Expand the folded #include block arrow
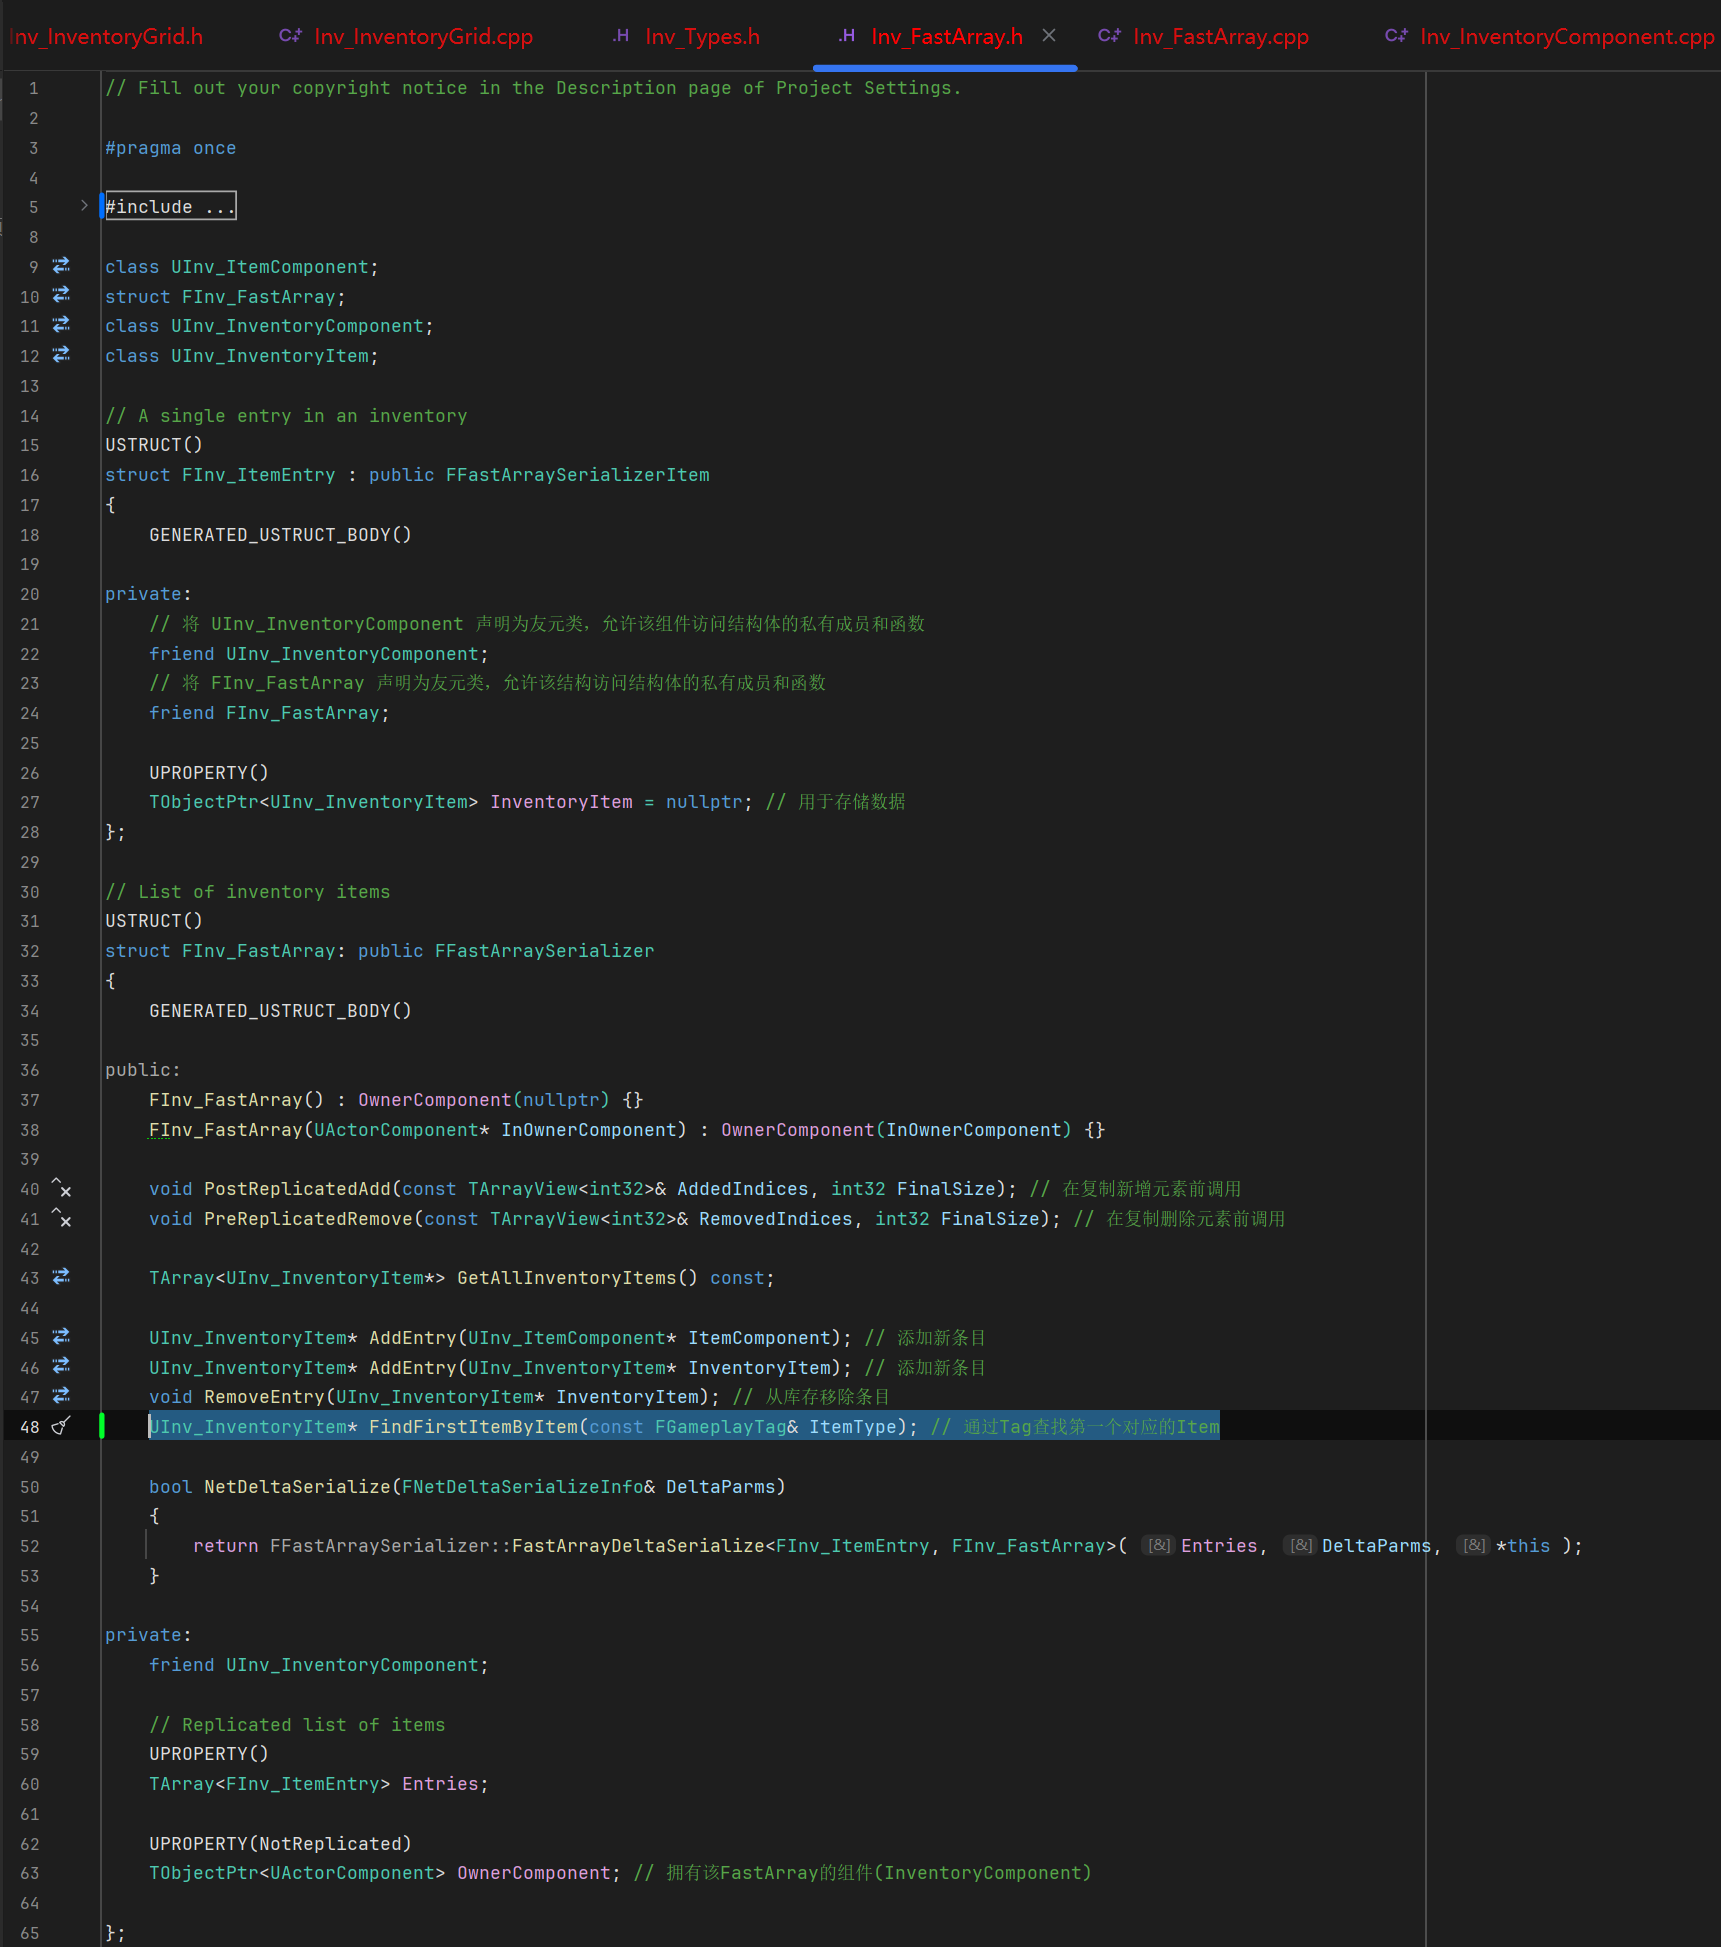 pos(84,206)
